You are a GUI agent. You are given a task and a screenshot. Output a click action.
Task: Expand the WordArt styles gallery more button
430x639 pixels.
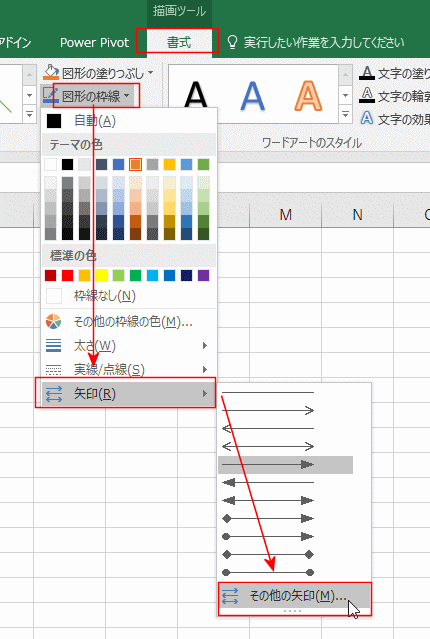point(345,115)
